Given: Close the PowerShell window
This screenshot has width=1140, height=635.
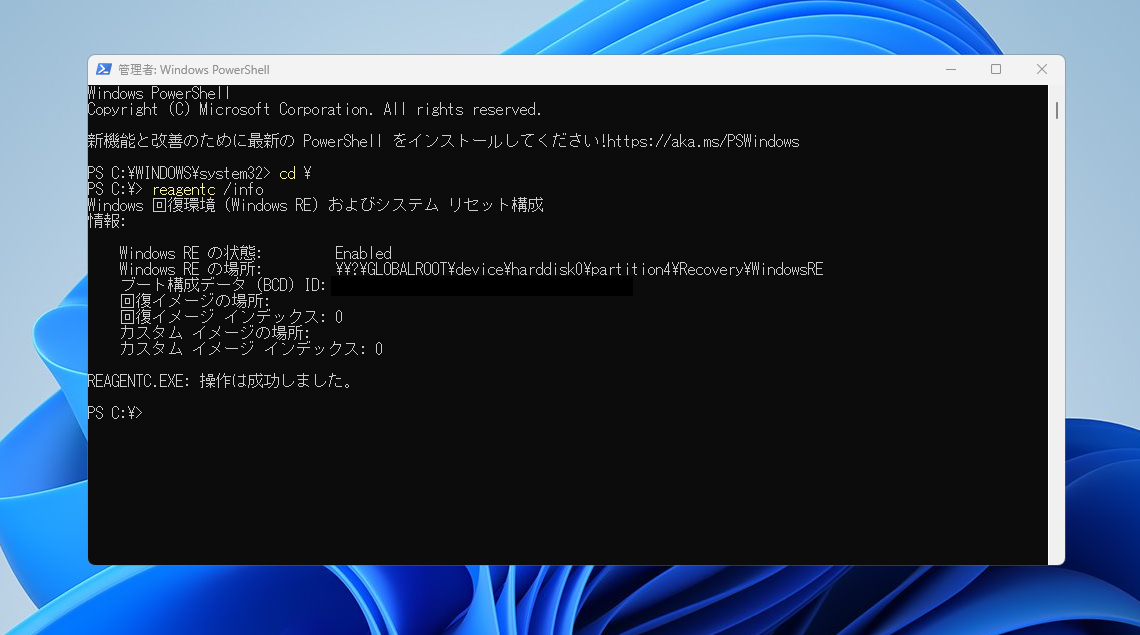Looking at the screenshot, I should [1042, 69].
